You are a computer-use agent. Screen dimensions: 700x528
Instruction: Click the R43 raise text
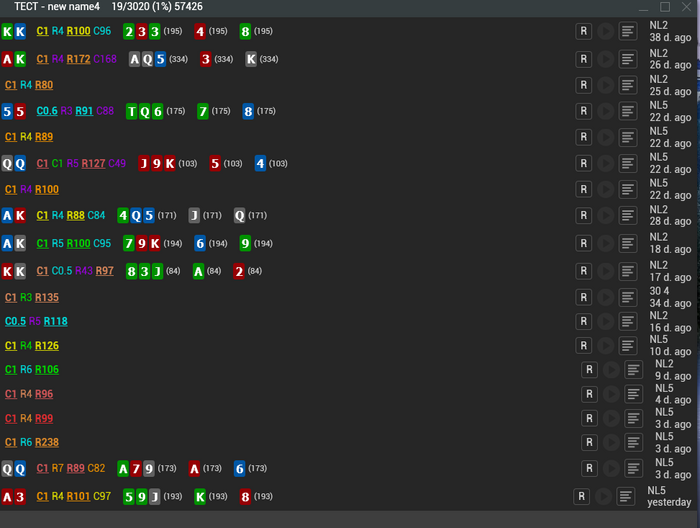(84, 271)
